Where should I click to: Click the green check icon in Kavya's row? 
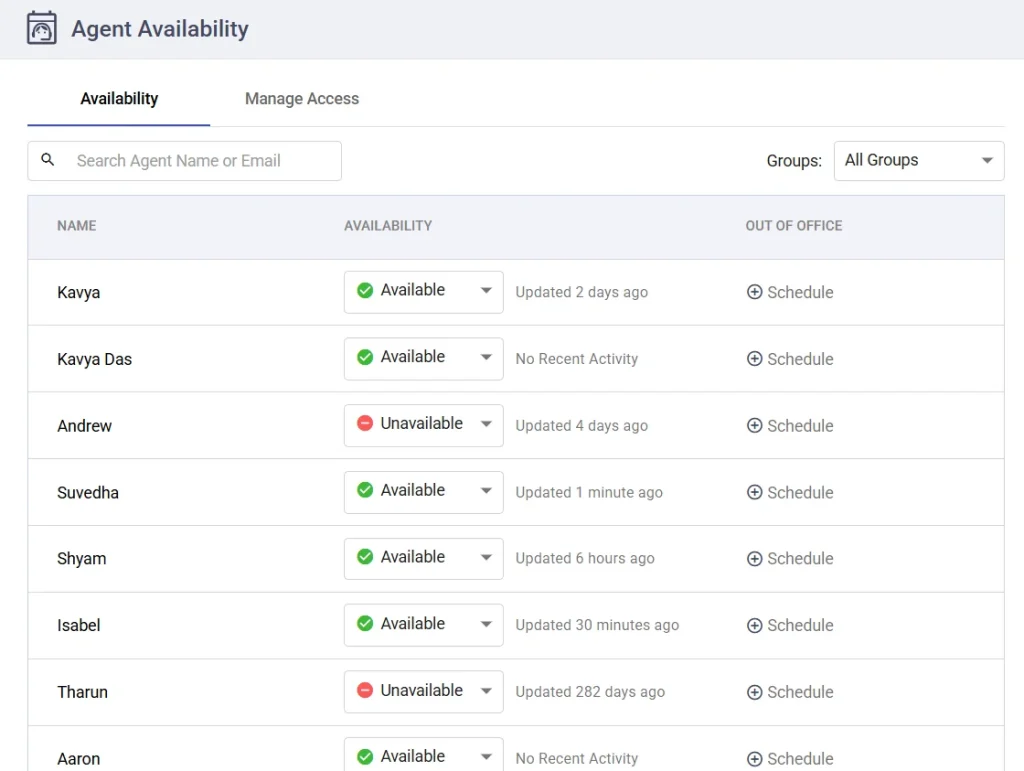pos(365,291)
